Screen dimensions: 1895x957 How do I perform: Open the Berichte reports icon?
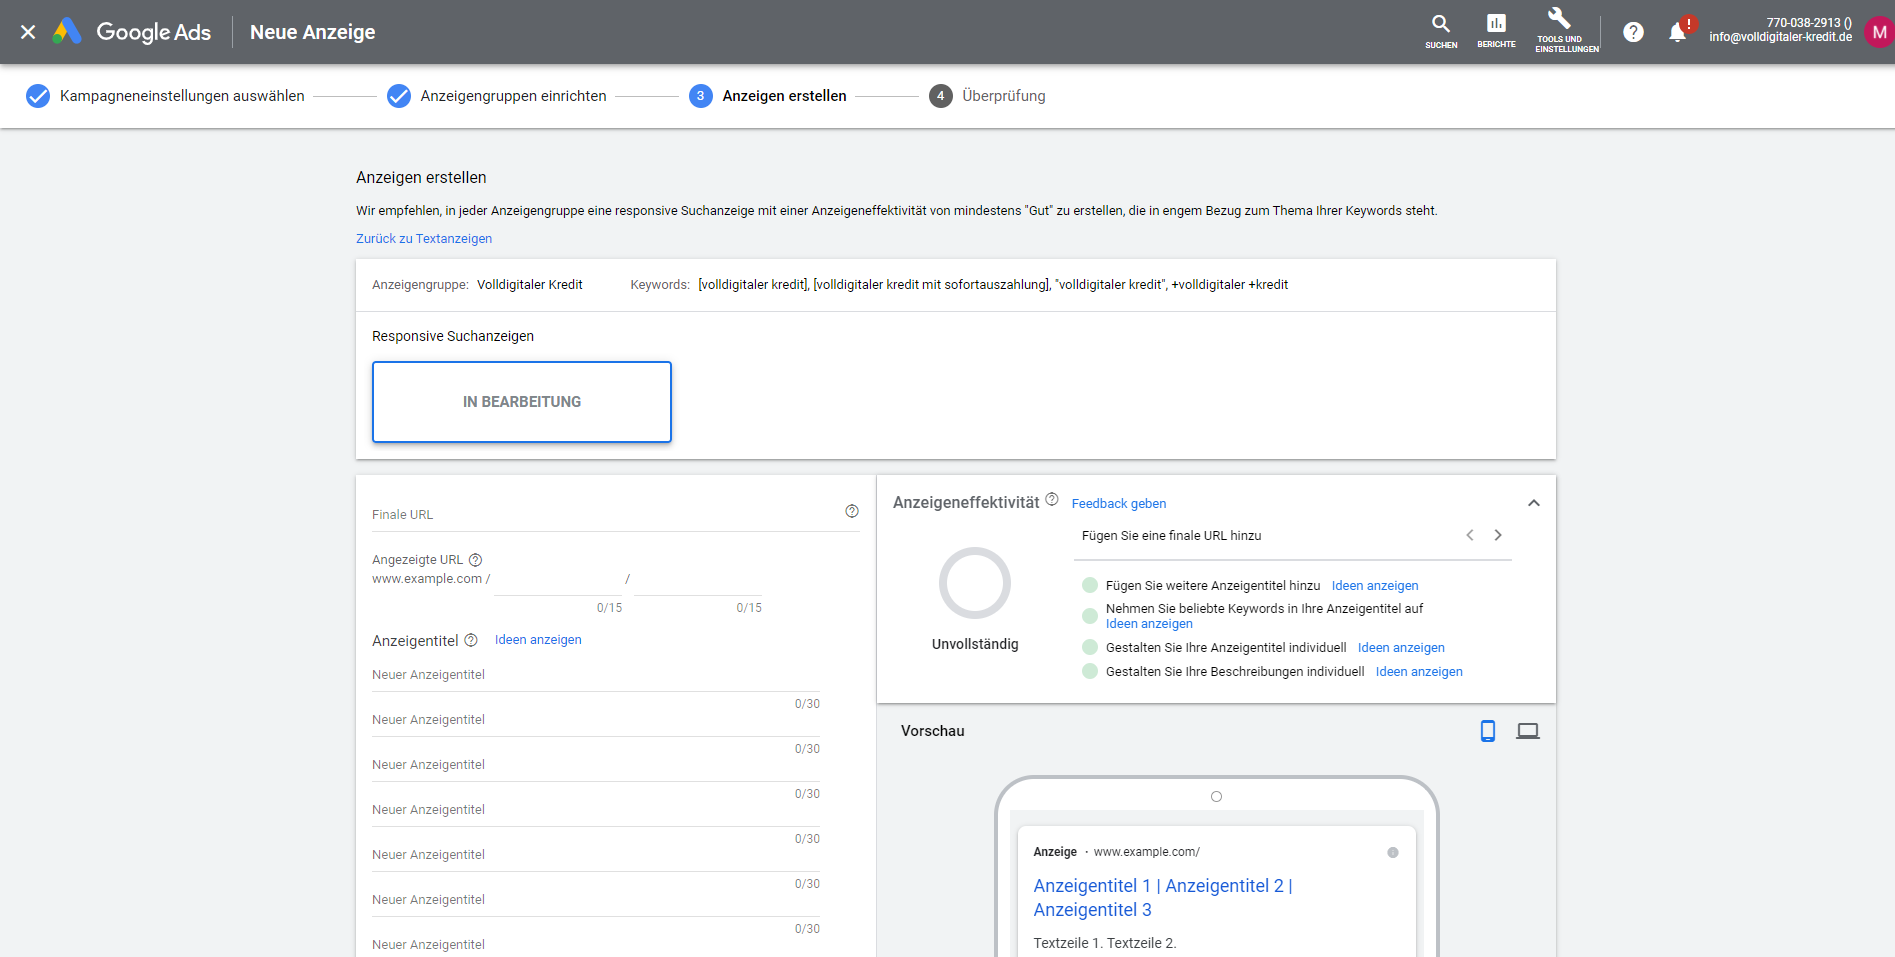(1496, 31)
